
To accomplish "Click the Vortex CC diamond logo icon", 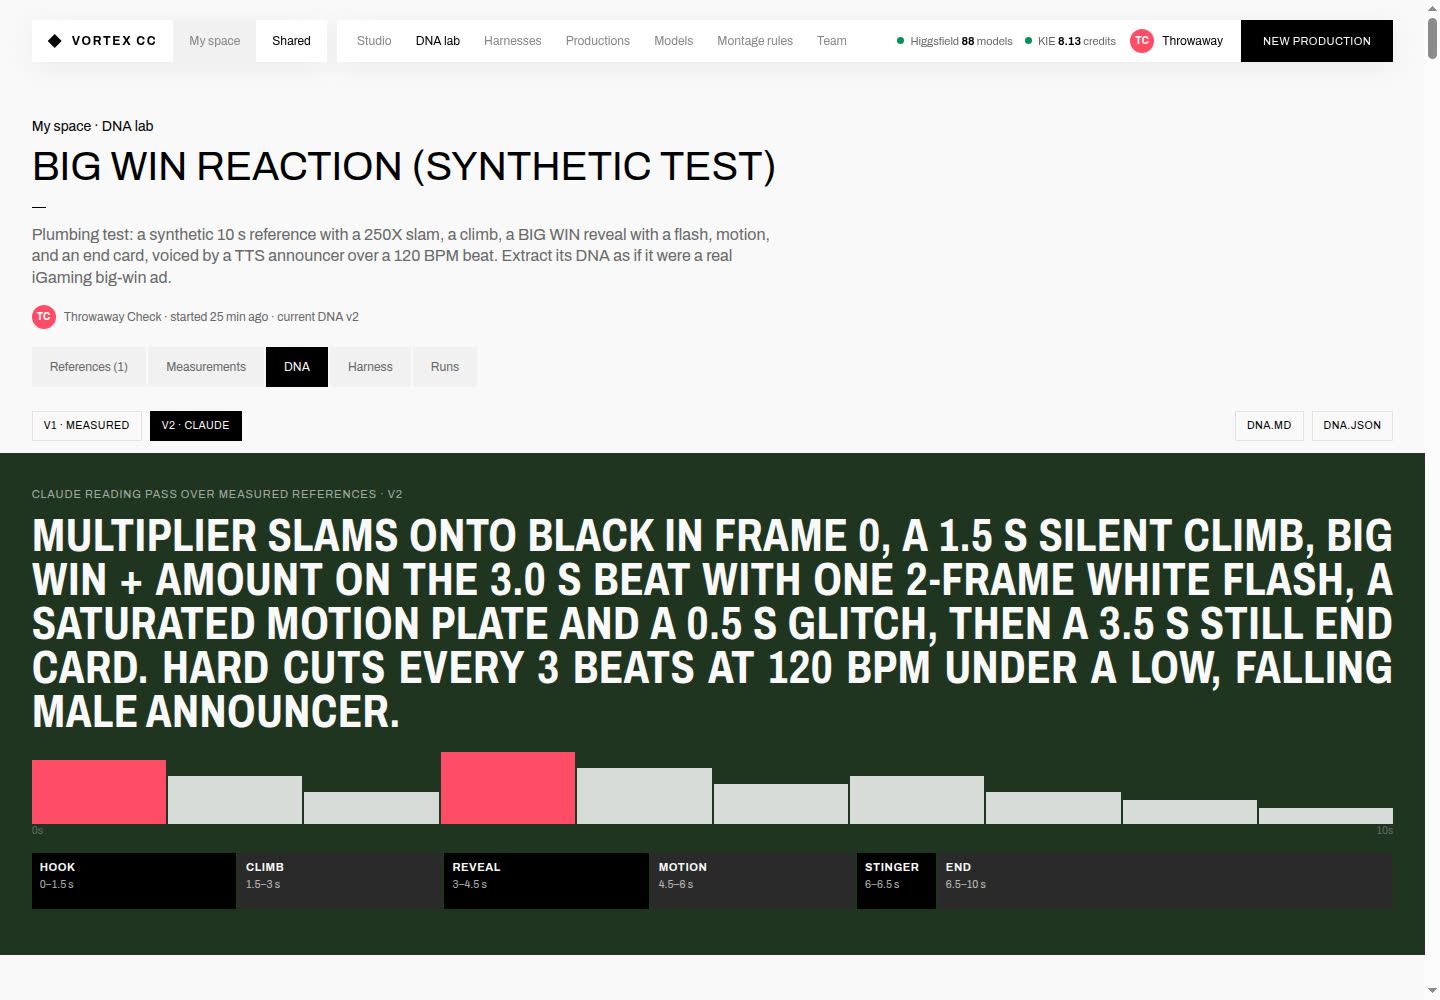I will click(x=55, y=41).
